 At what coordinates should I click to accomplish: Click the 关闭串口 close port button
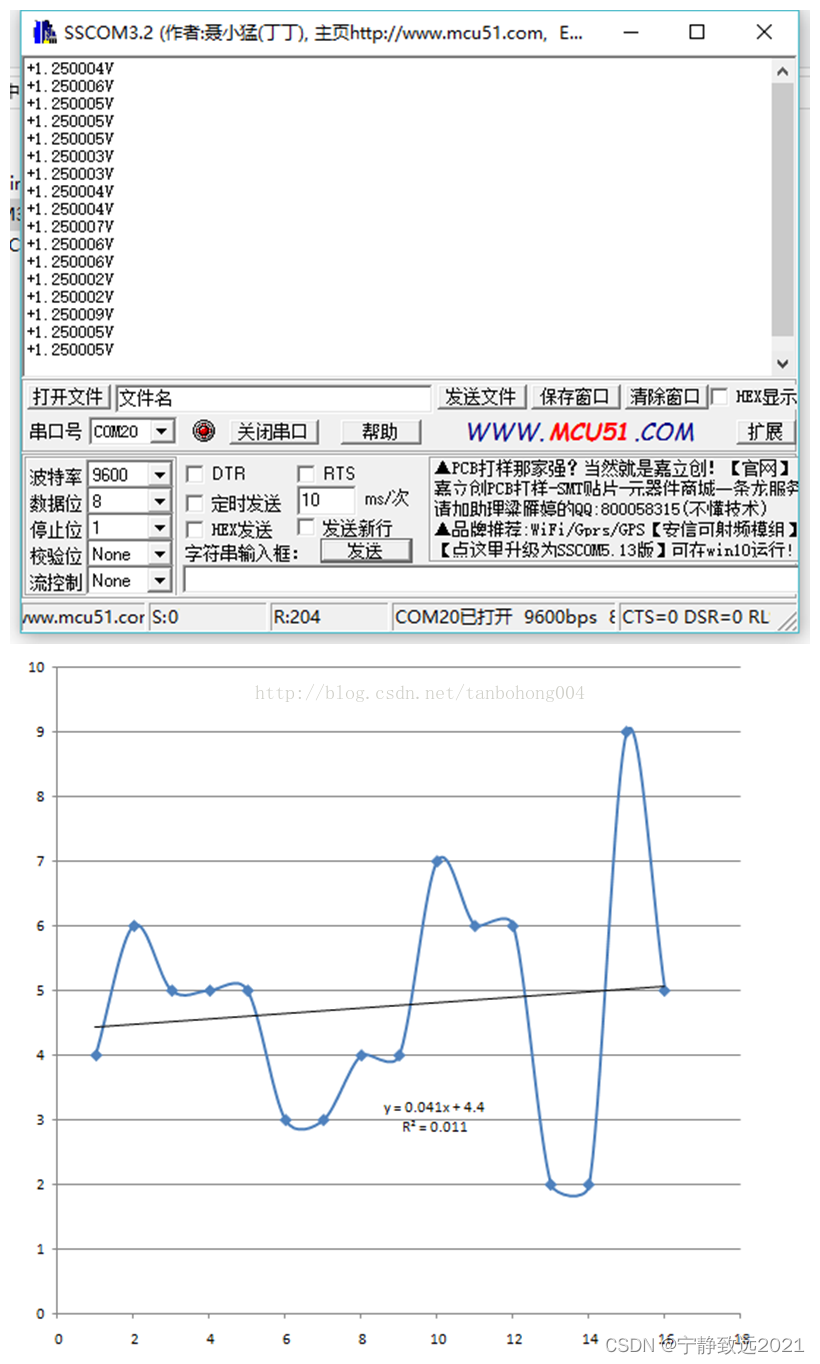(x=274, y=431)
